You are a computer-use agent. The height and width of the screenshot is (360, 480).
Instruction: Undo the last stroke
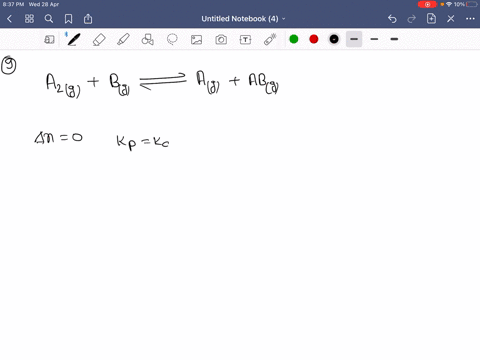(392, 19)
